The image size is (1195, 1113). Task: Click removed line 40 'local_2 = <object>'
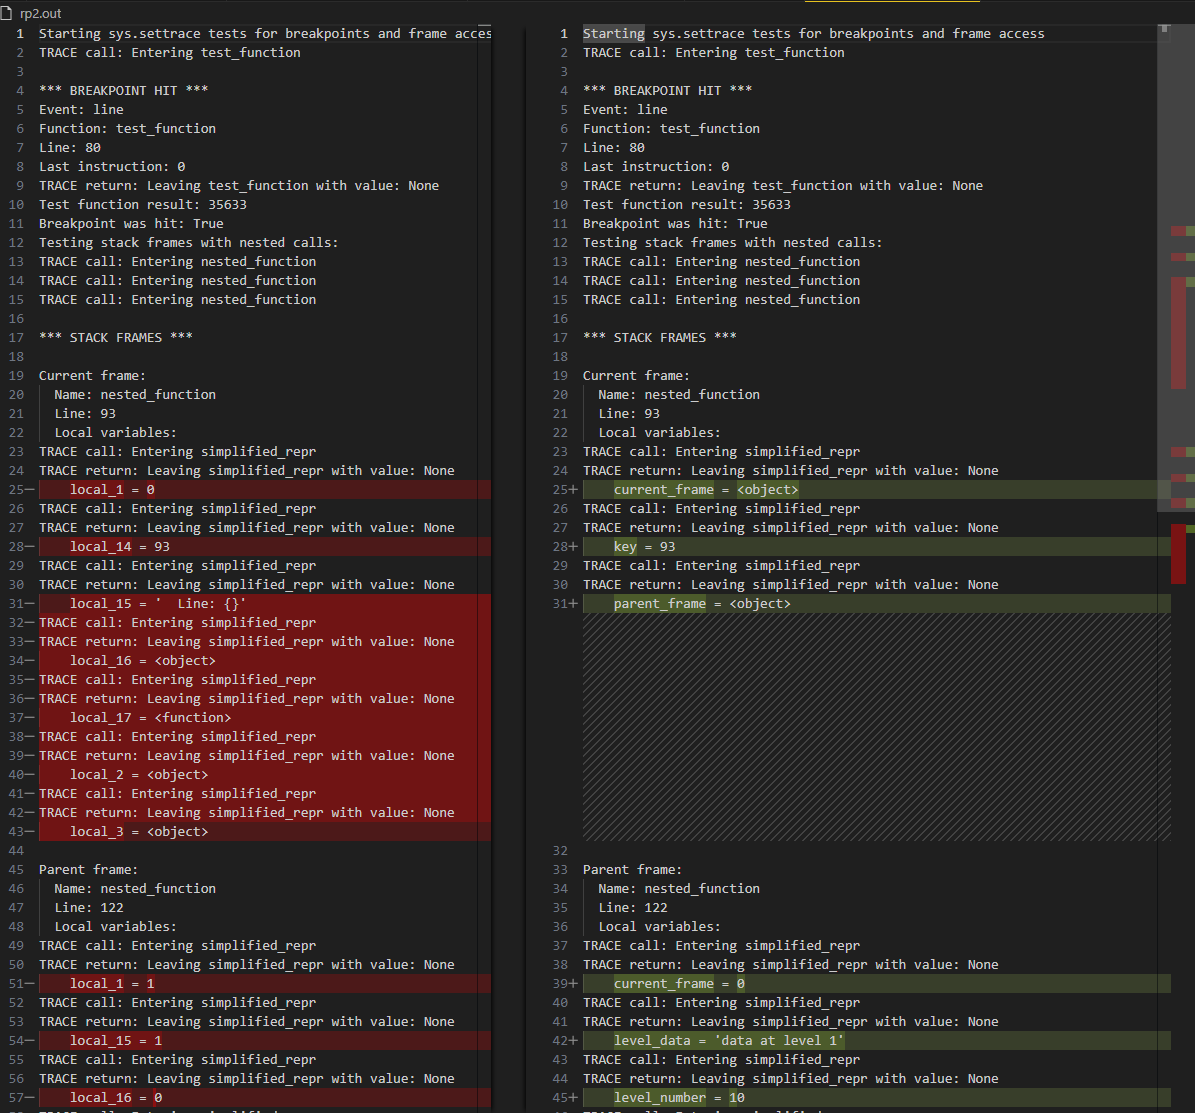pyautogui.click(x=264, y=775)
